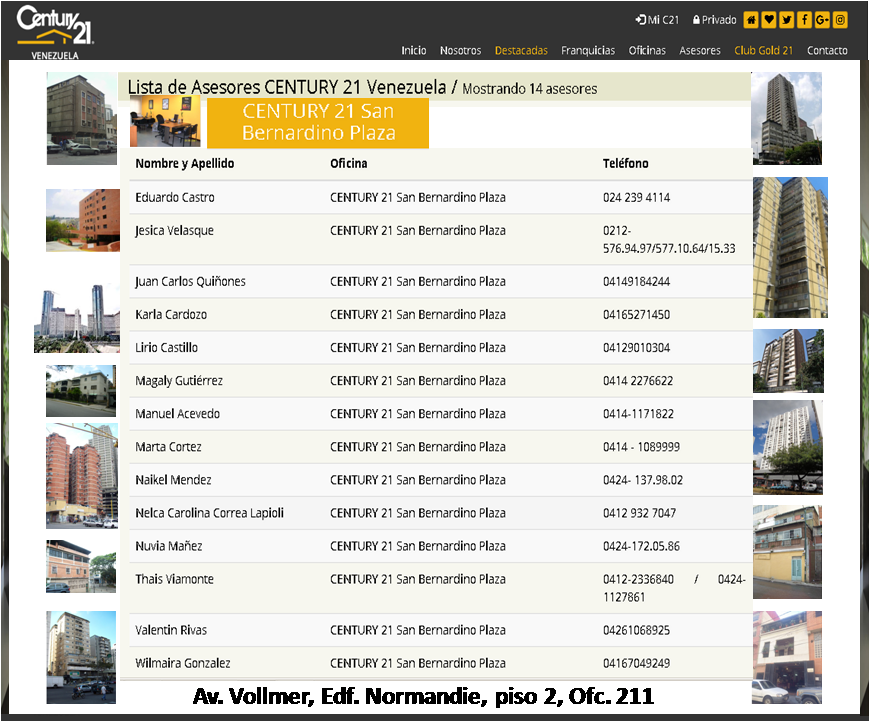Click the Century 21 Venezuela logo

[55, 32]
